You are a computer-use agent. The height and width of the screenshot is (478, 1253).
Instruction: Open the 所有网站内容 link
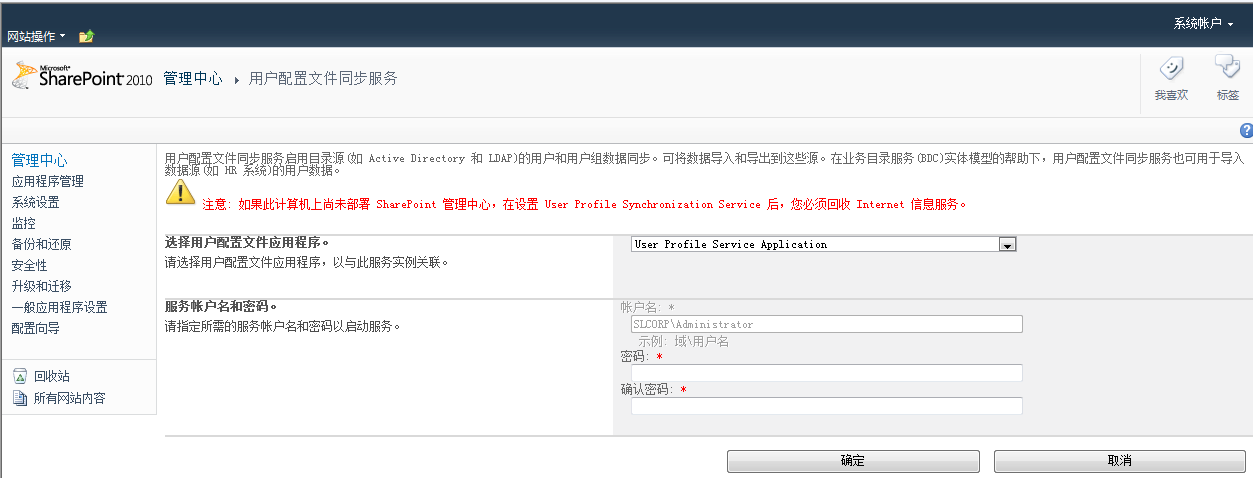tap(70, 398)
